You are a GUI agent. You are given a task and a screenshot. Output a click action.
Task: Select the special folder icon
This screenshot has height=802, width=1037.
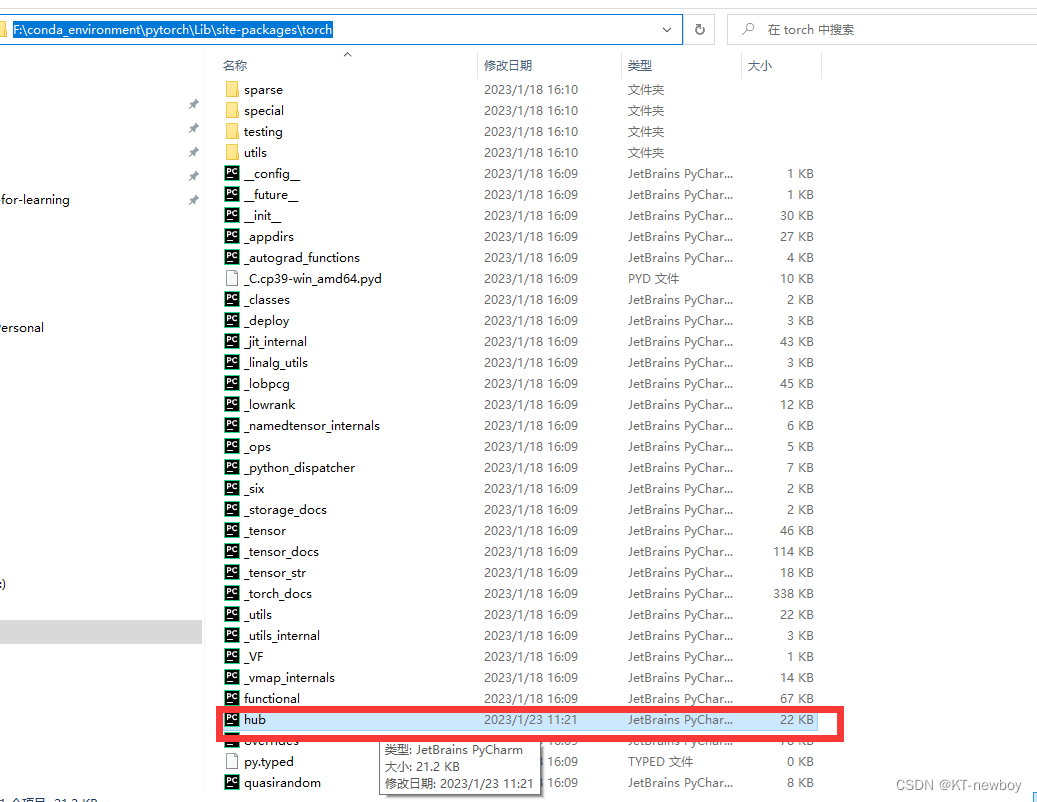coord(232,110)
